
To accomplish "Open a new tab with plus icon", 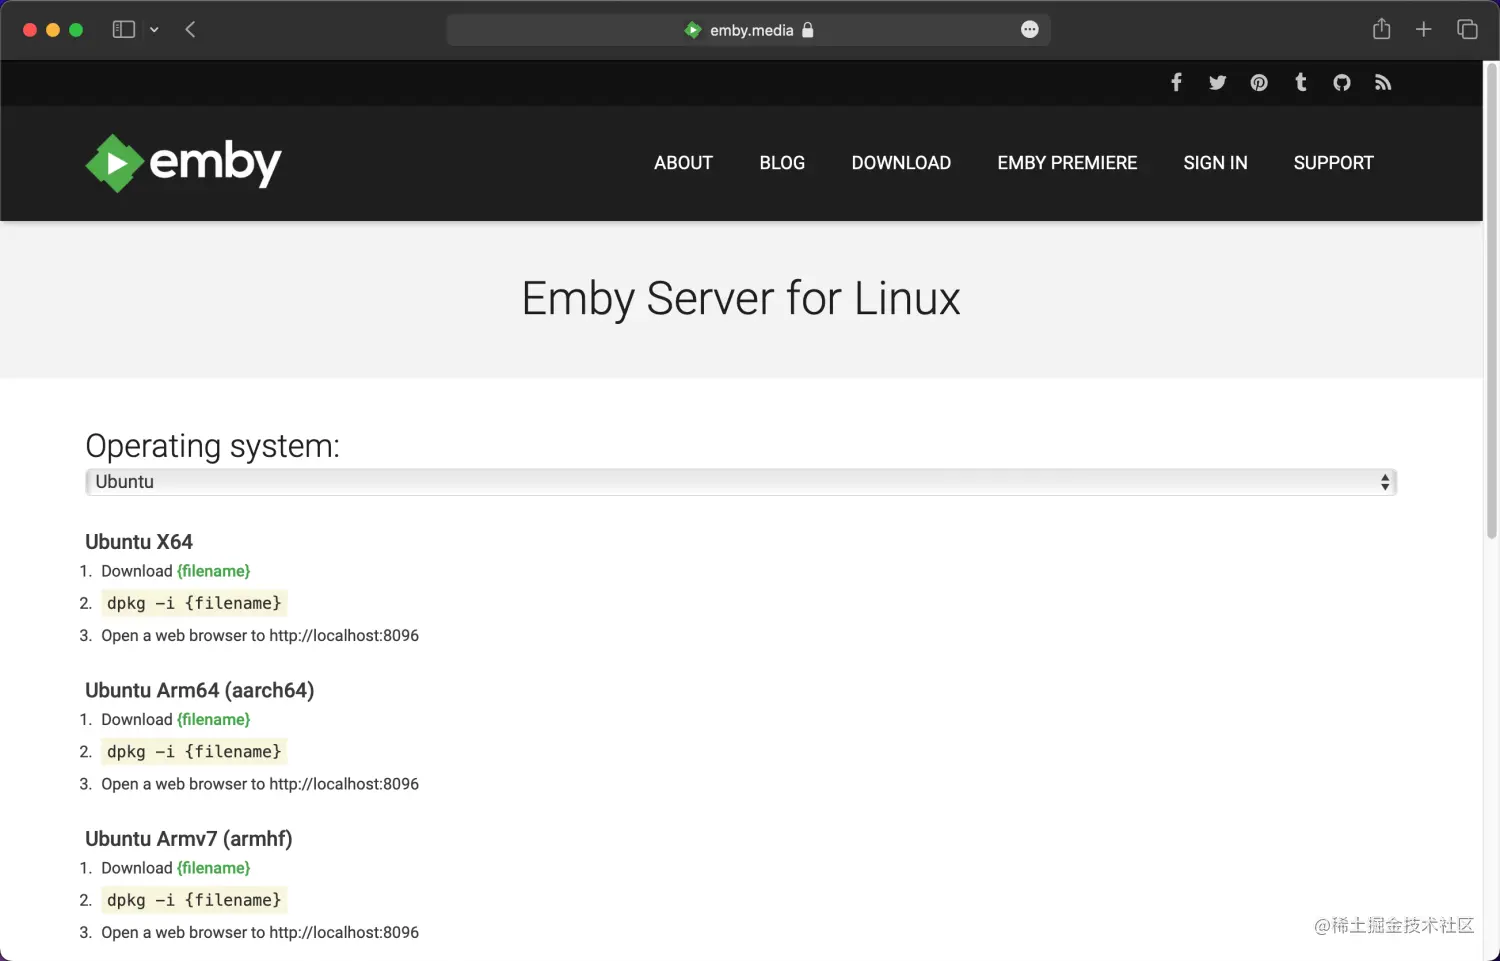I will (x=1424, y=29).
